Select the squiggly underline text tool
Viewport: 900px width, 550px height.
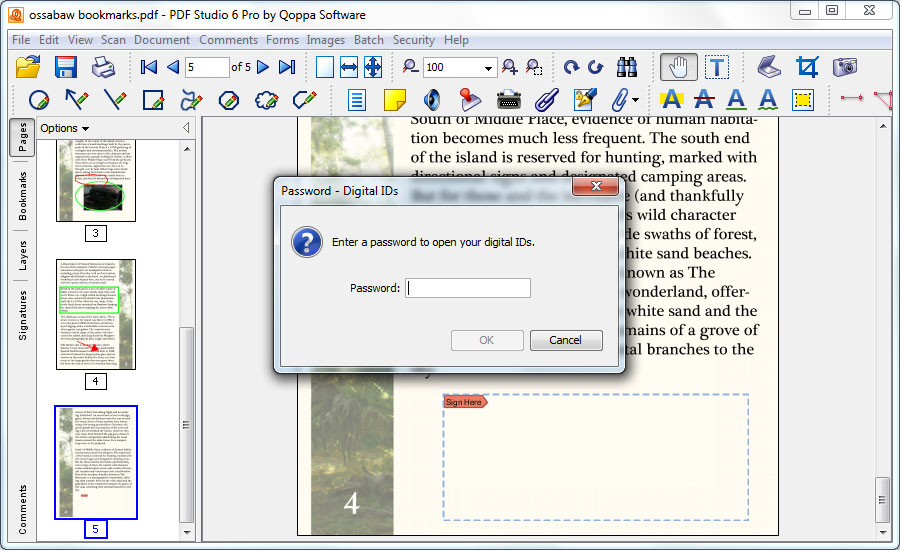[768, 100]
